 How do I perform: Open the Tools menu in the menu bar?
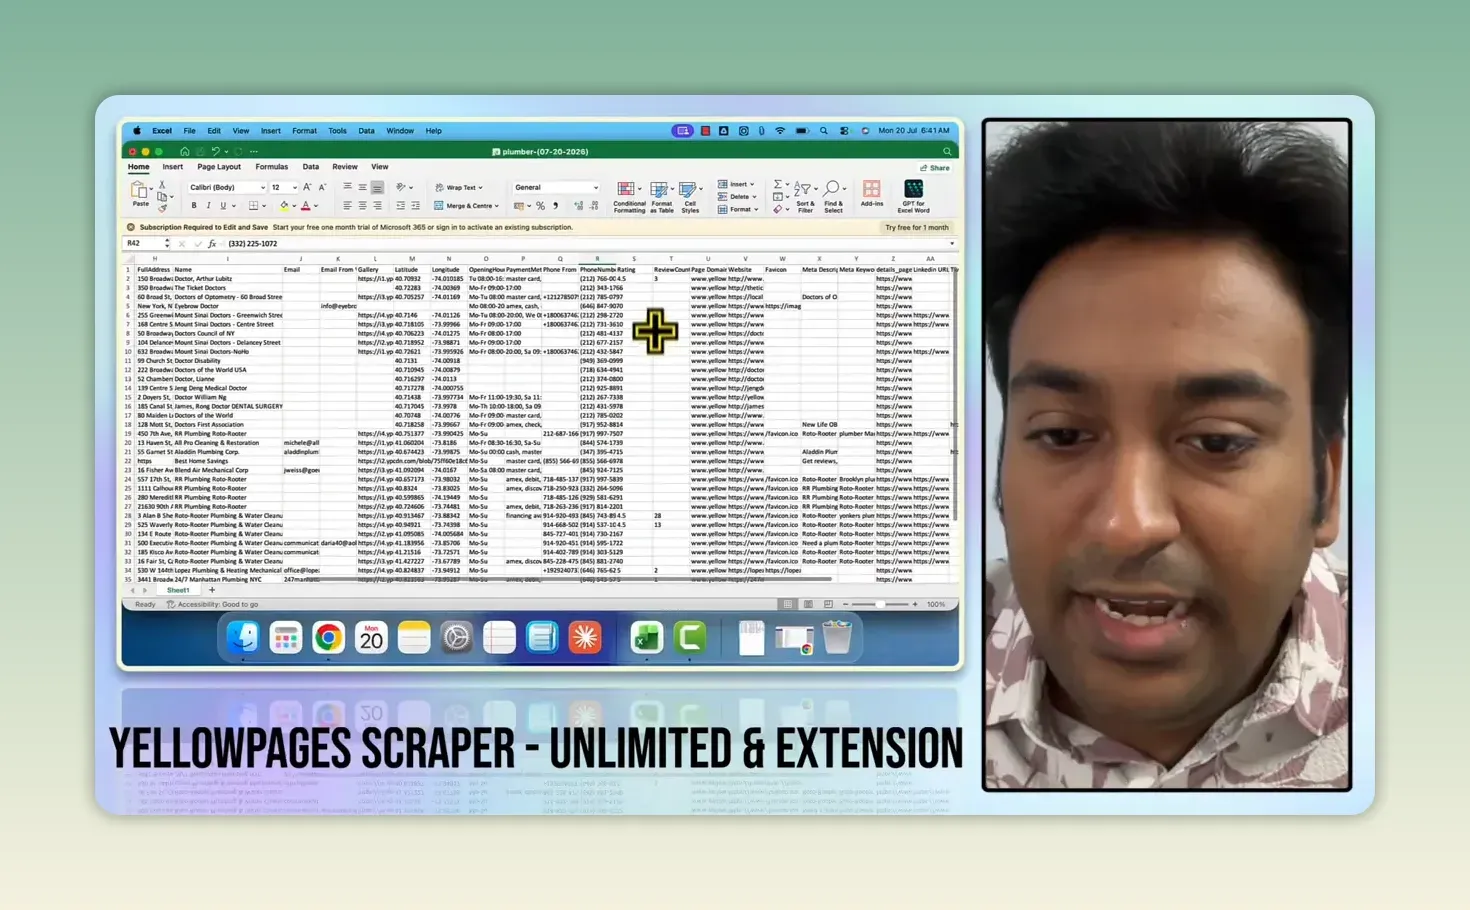(337, 131)
